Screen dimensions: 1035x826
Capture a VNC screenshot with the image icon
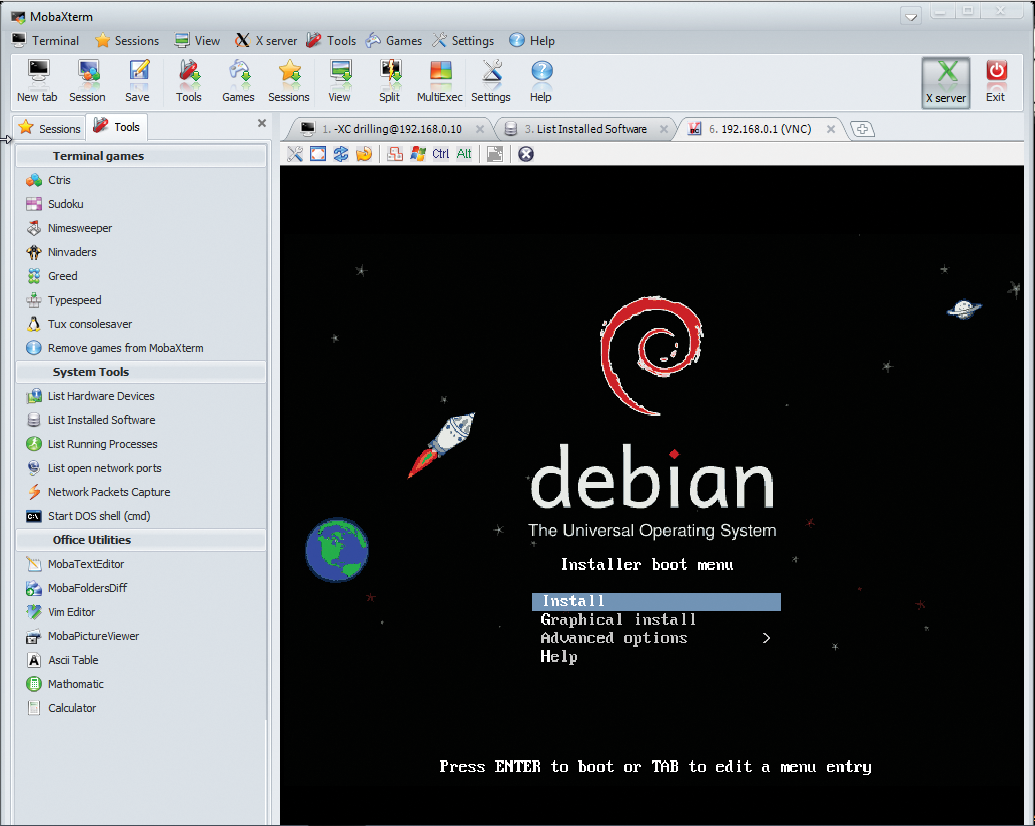click(495, 154)
